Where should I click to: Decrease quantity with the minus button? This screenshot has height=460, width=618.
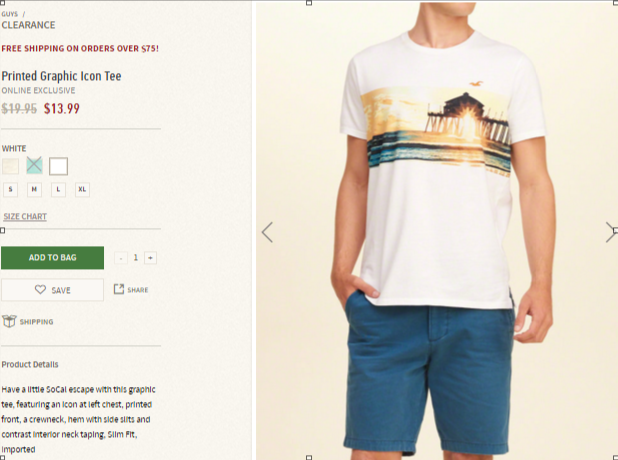pos(121,258)
